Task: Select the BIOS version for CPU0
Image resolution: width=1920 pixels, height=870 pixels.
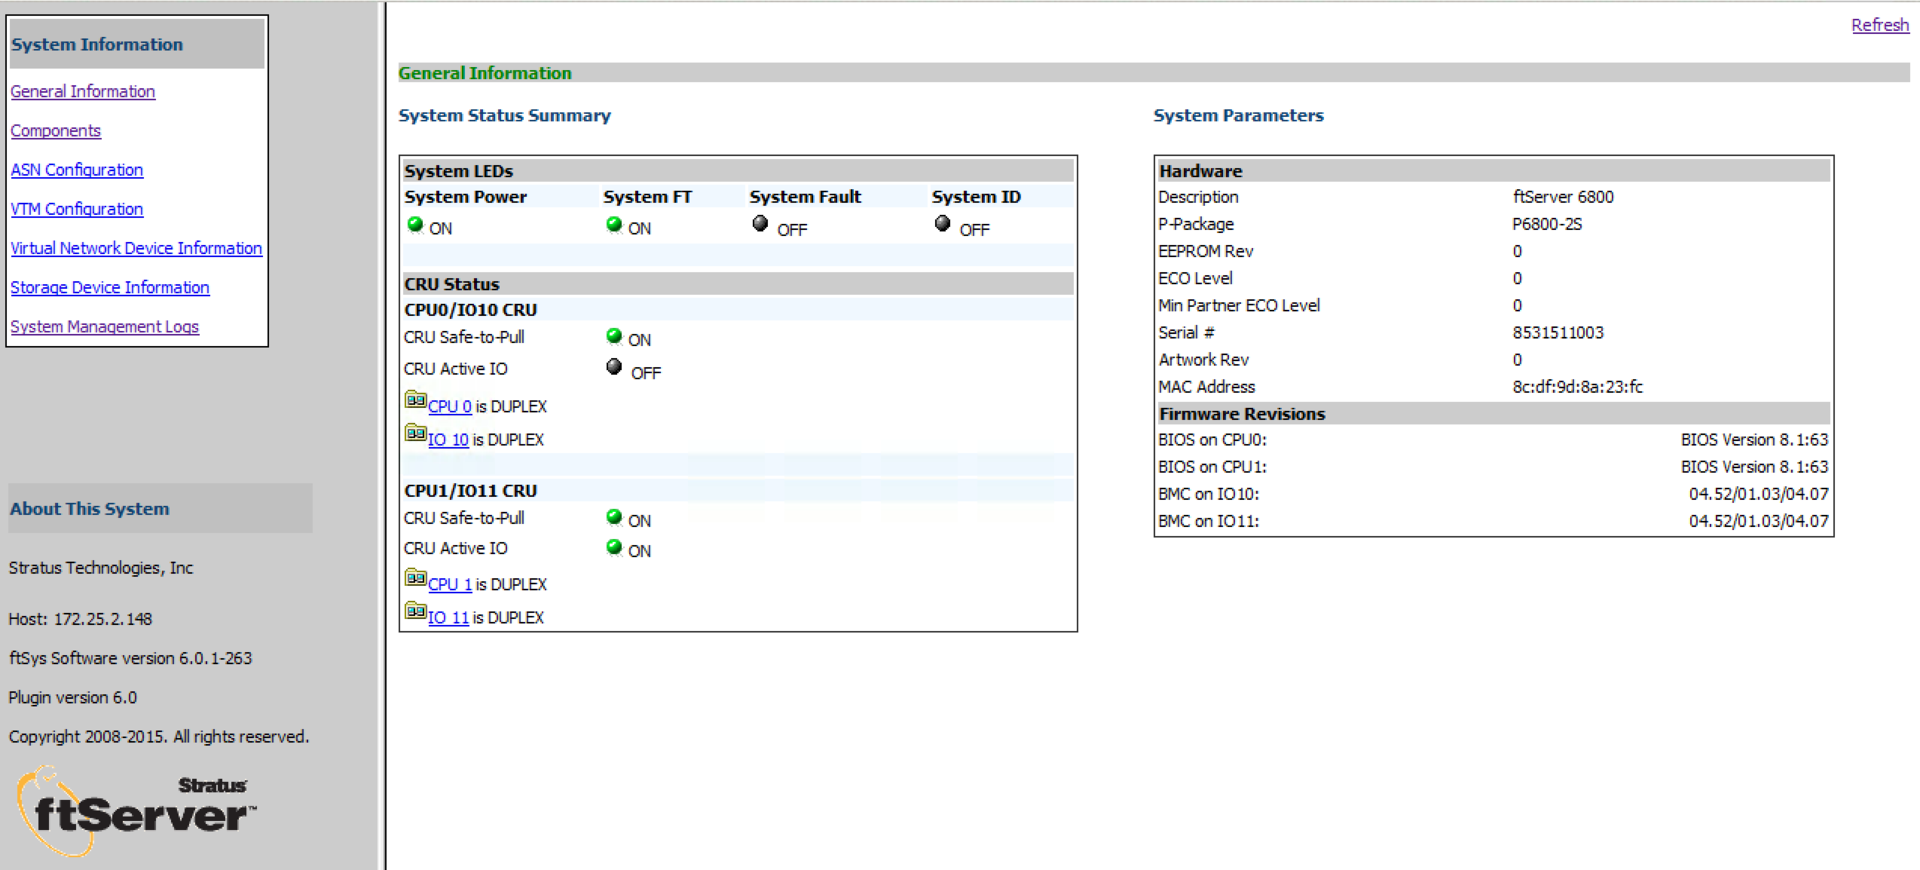Action: (1755, 440)
